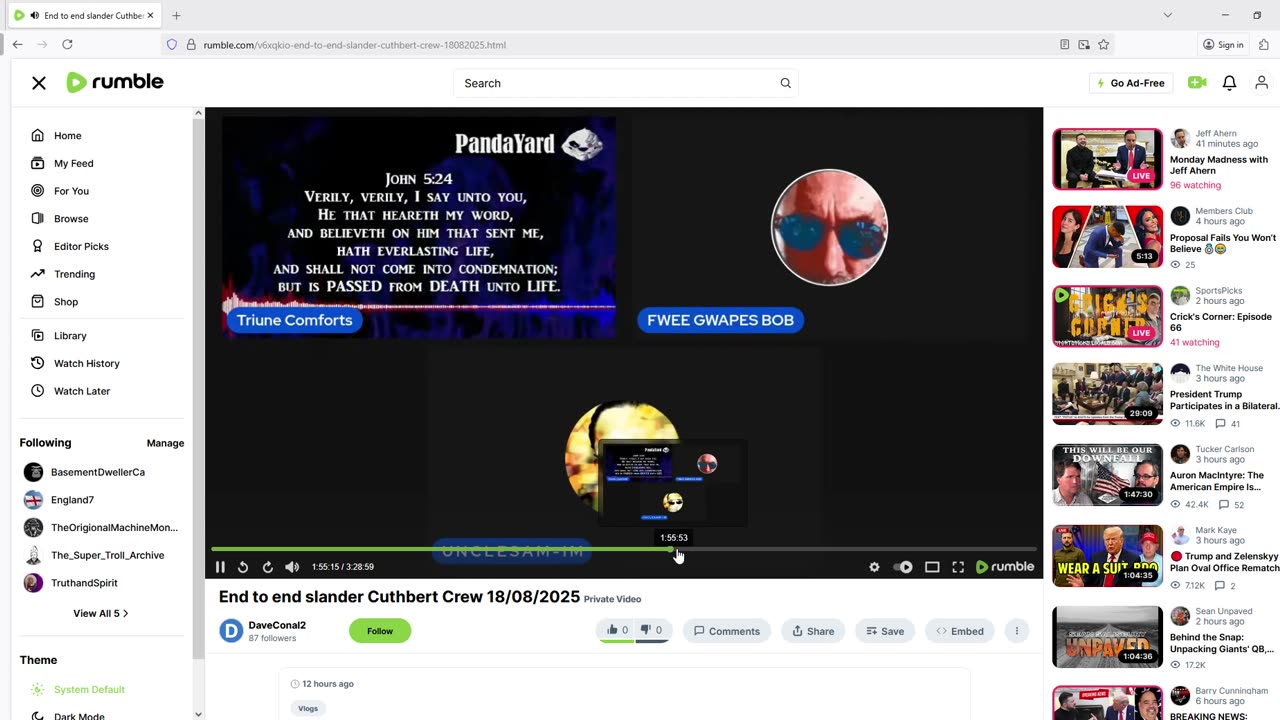Open the player settings gear
Image resolution: width=1280 pixels, height=720 pixels.
coord(874,567)
